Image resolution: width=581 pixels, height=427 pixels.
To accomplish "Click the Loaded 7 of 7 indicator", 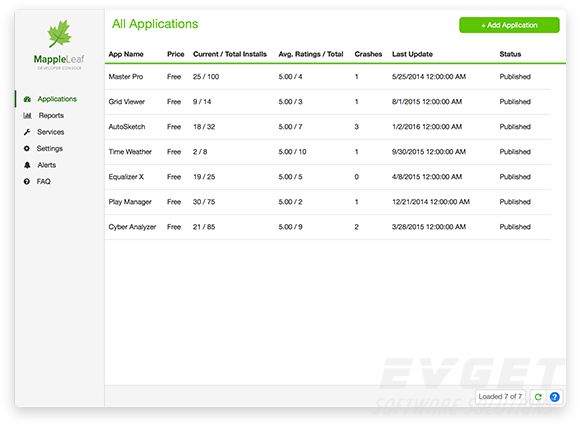I will [x=500, y=397].
